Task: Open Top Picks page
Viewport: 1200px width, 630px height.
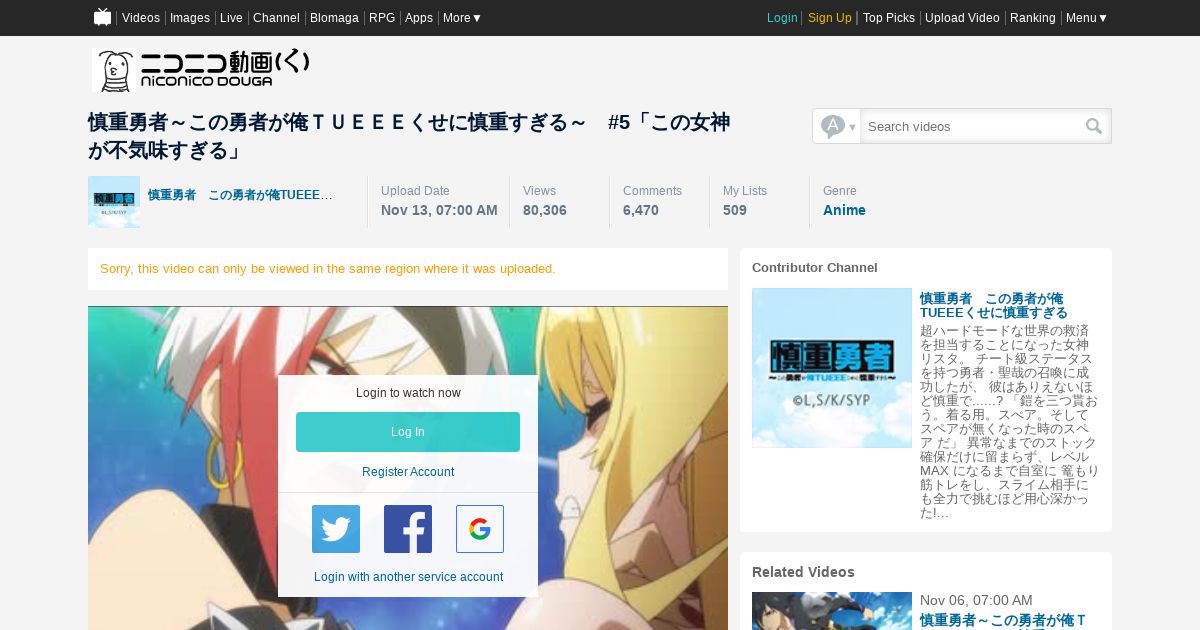Action: (x=889, y=18)
